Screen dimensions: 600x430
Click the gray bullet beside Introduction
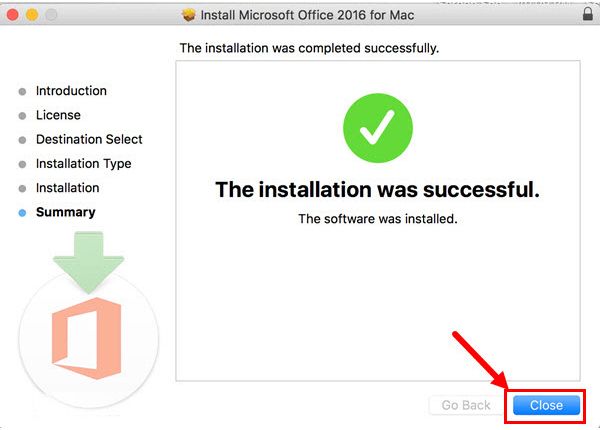(22, 91)
